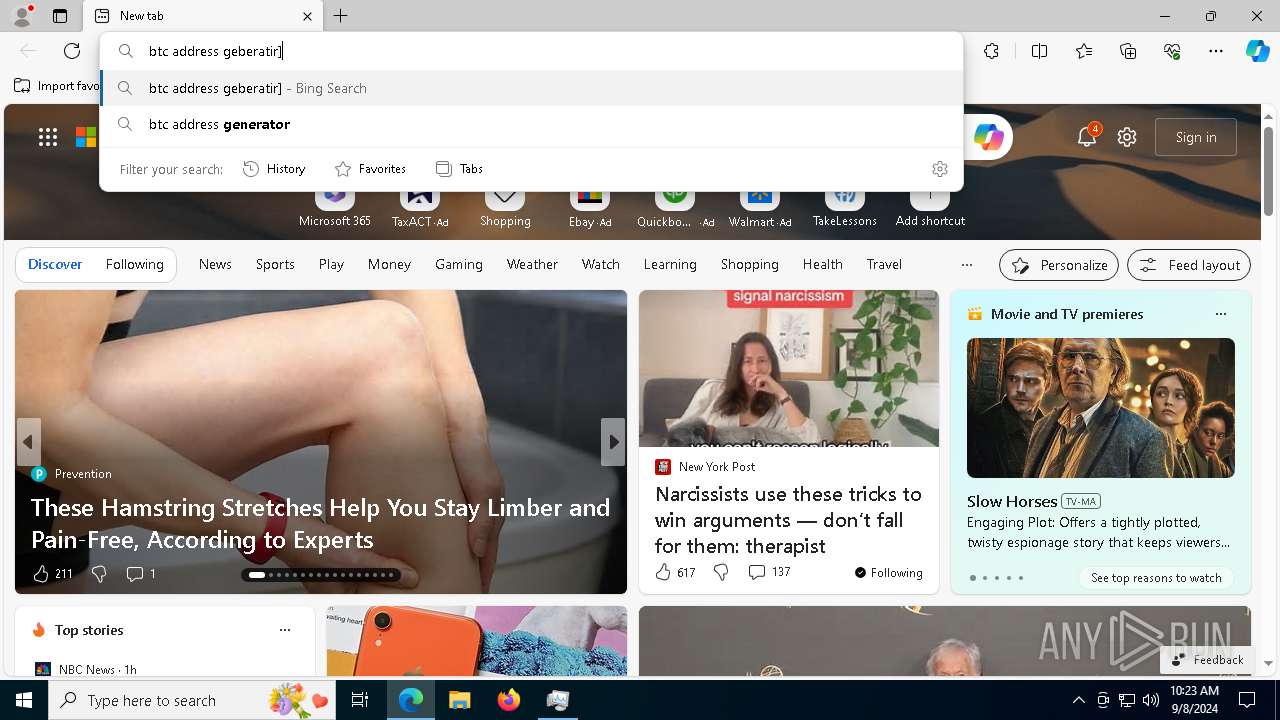Filter search by Tabs

coord(459,169)
